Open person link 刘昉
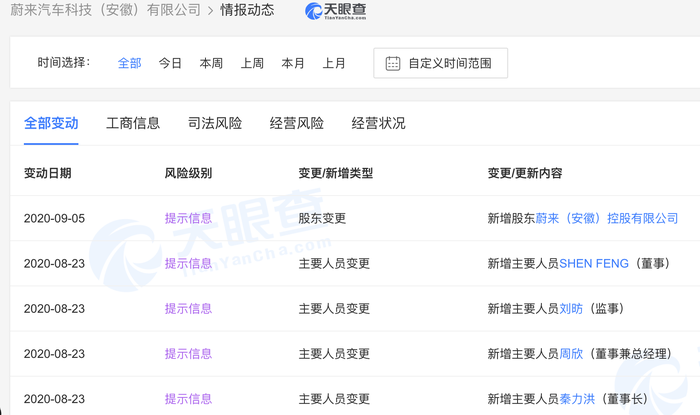 (x=571, y=309)
